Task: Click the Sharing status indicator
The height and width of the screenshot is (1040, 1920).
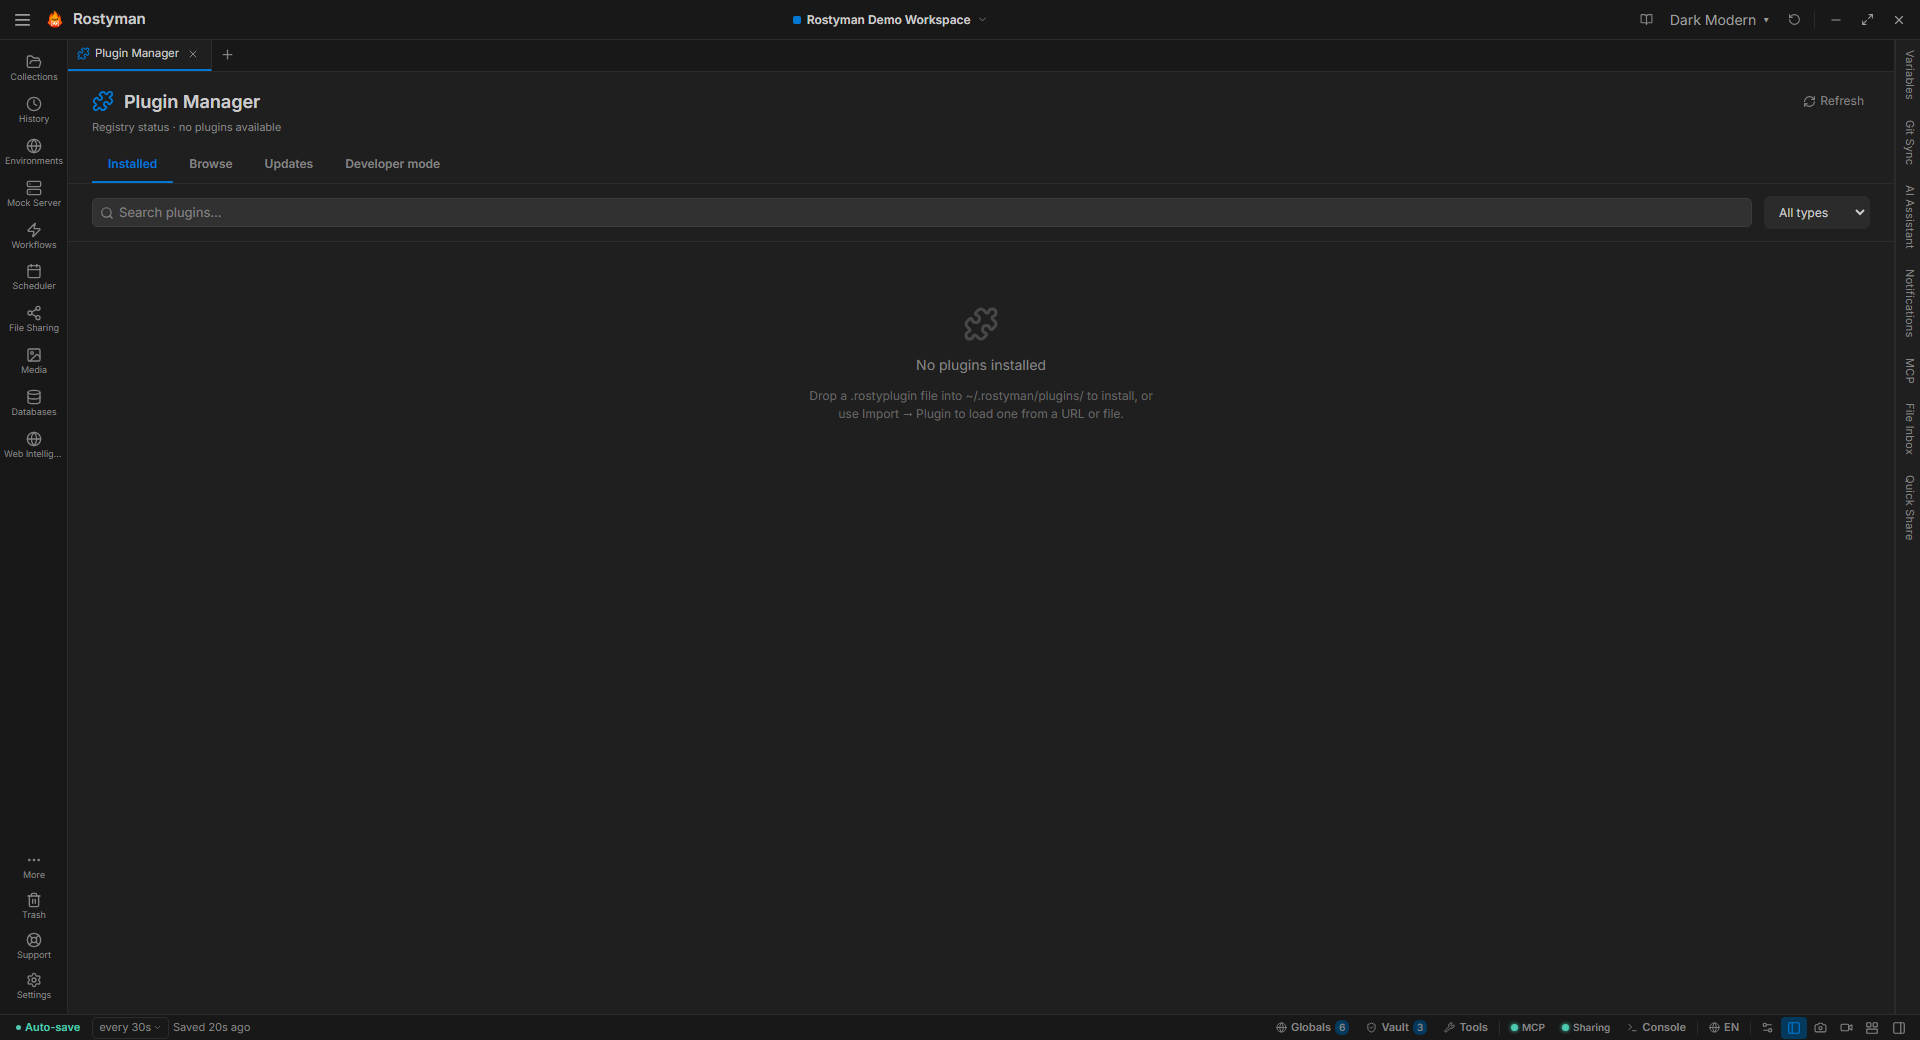Action: coord(1585,1027)
